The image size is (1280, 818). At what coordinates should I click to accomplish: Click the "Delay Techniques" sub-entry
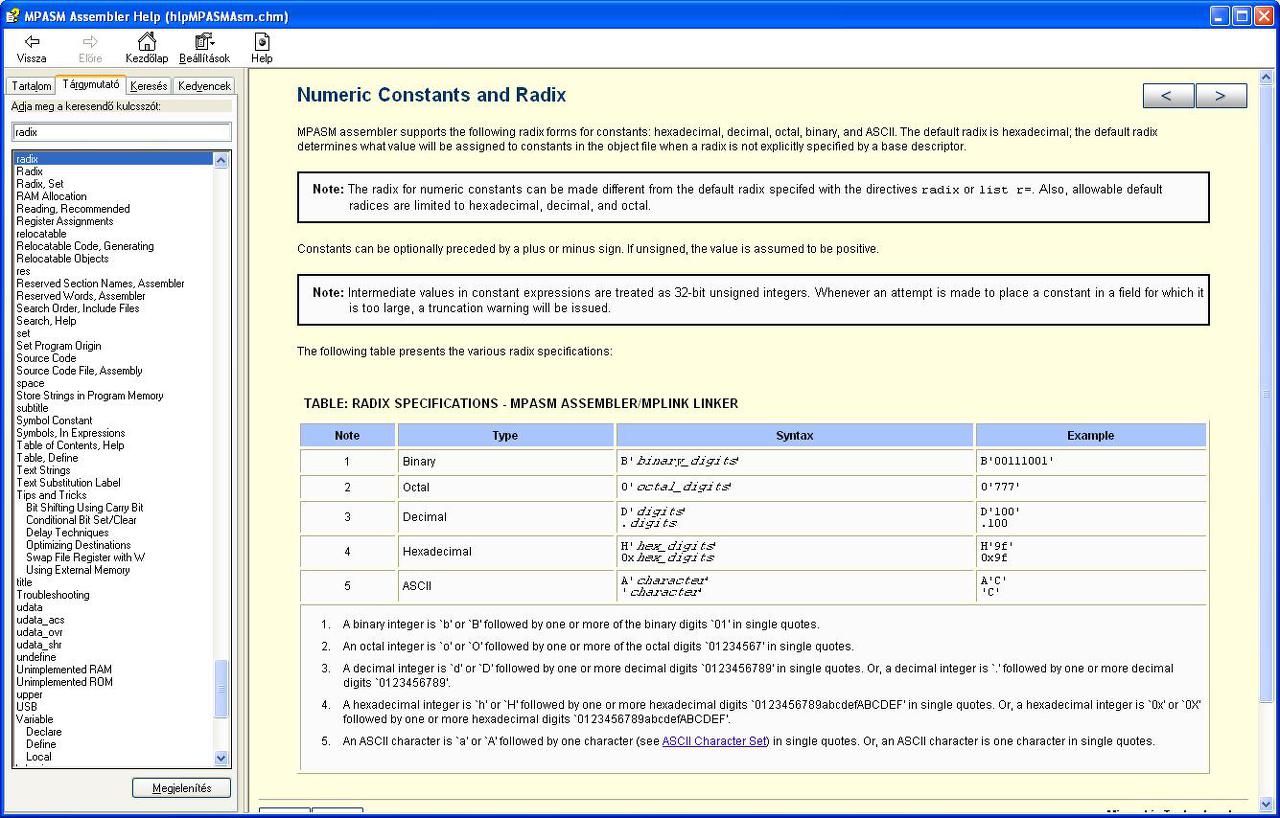pos(67,533)
